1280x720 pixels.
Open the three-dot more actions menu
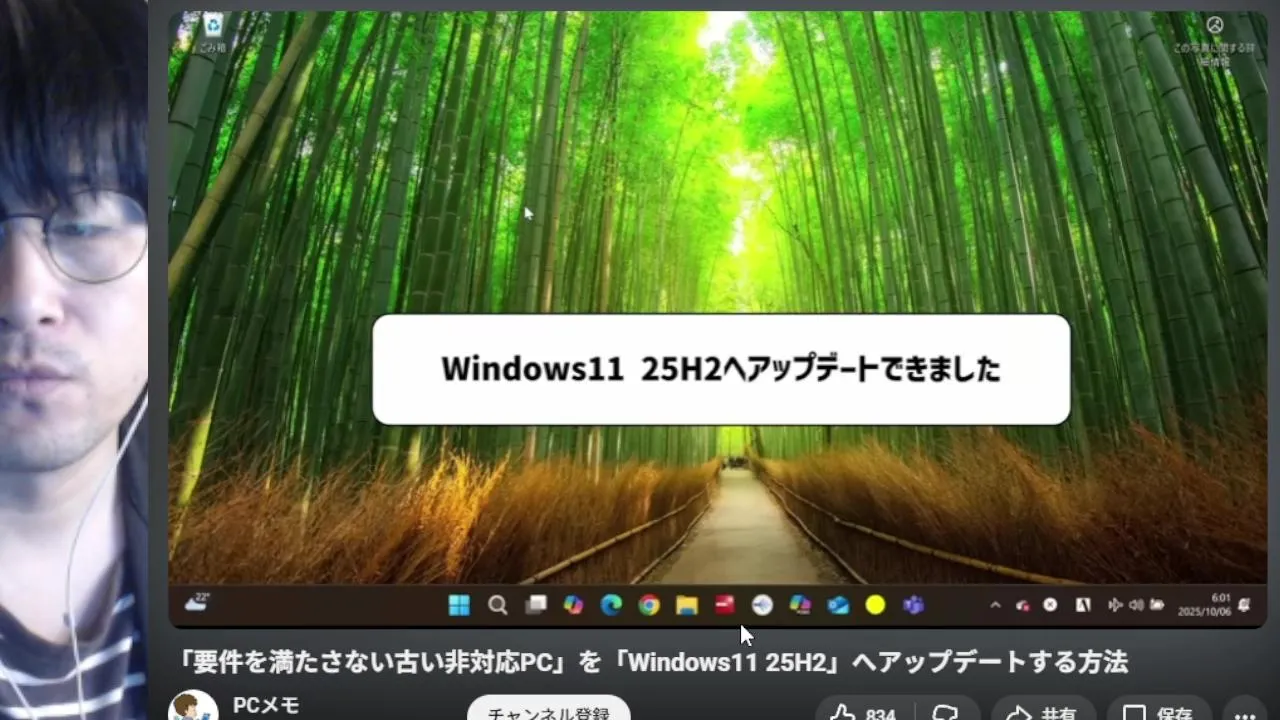click(x=1245, y=712)
